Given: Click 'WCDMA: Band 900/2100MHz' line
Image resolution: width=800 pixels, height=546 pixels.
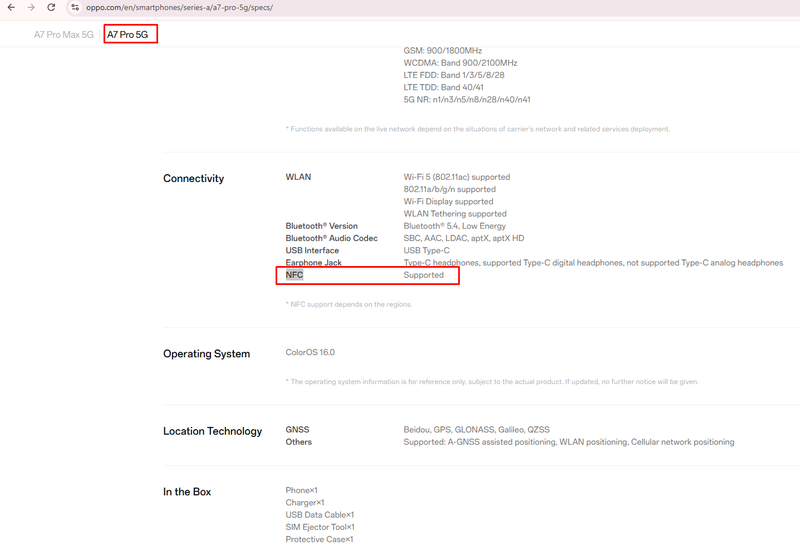Looking at the screenshot, I should click(460, 63).
